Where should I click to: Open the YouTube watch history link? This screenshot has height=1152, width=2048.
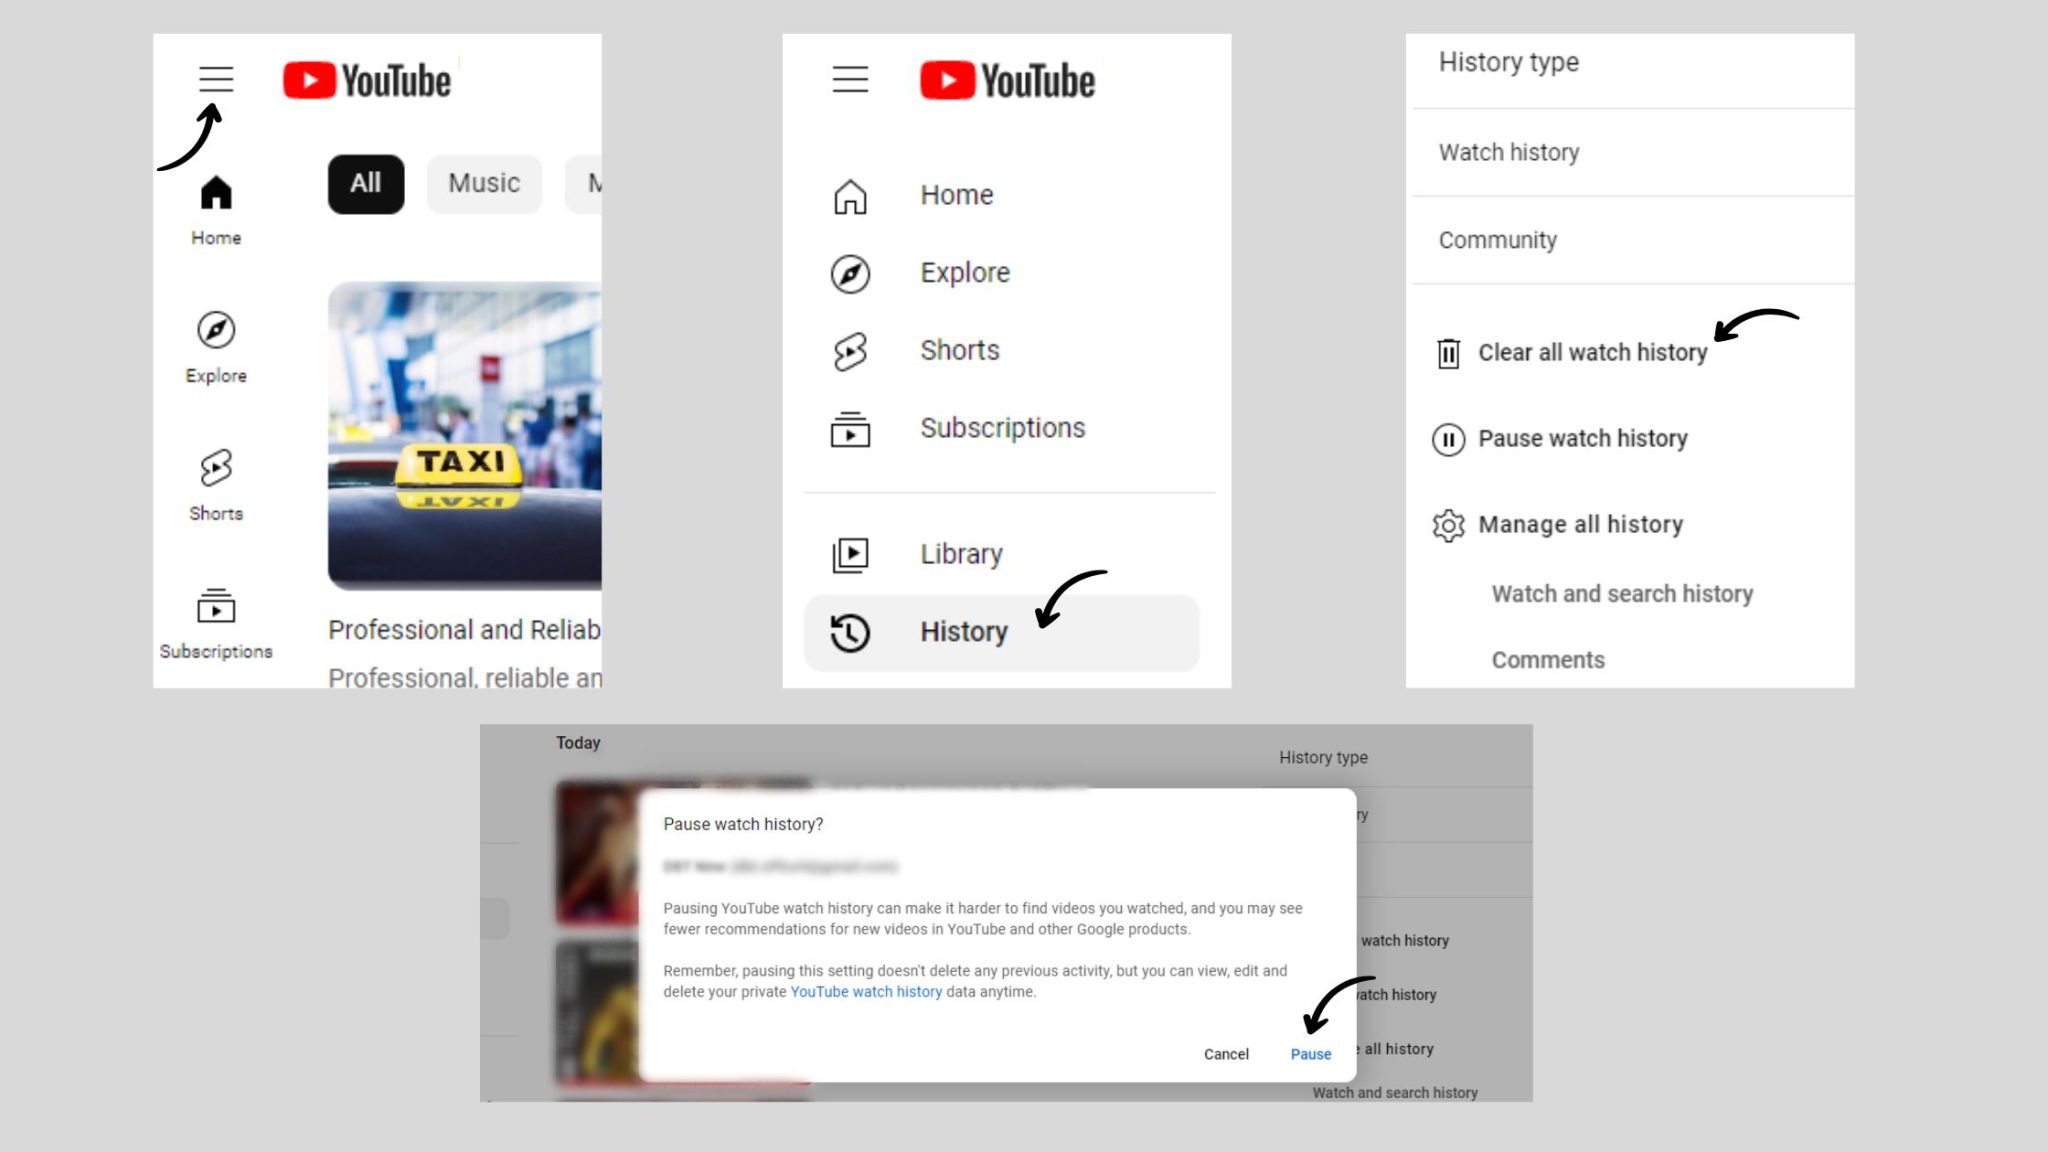[x=865, y=991]
